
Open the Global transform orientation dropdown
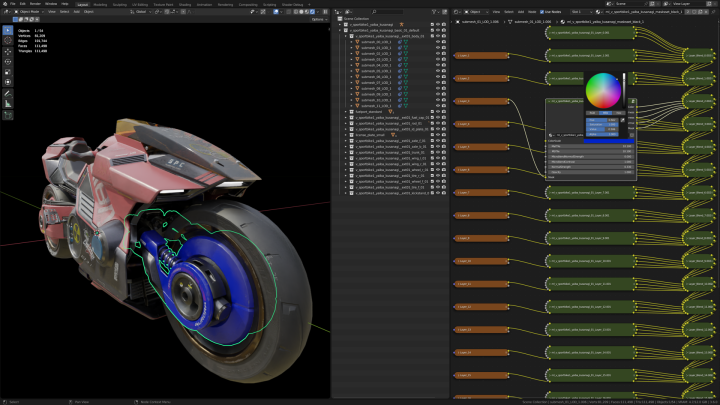click(x=142, y=12)
